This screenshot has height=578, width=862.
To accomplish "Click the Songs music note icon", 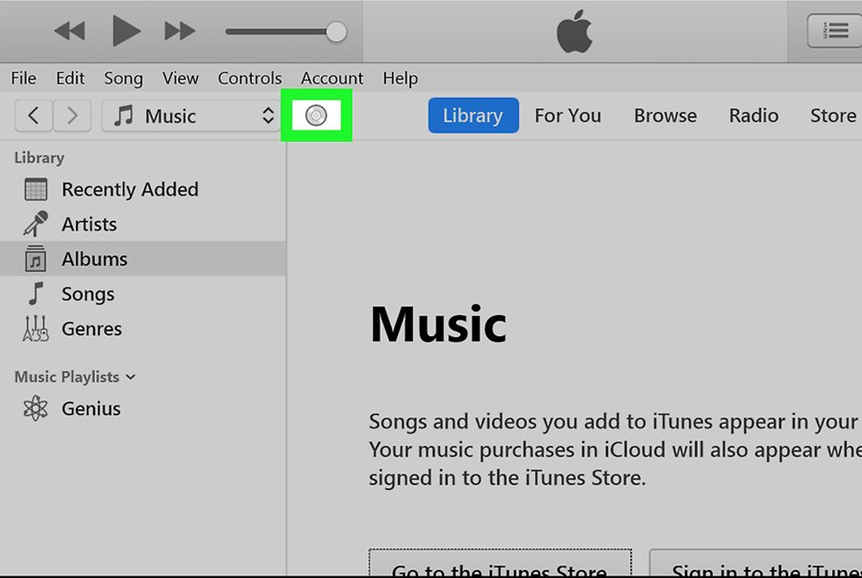I will pos(36,294).
